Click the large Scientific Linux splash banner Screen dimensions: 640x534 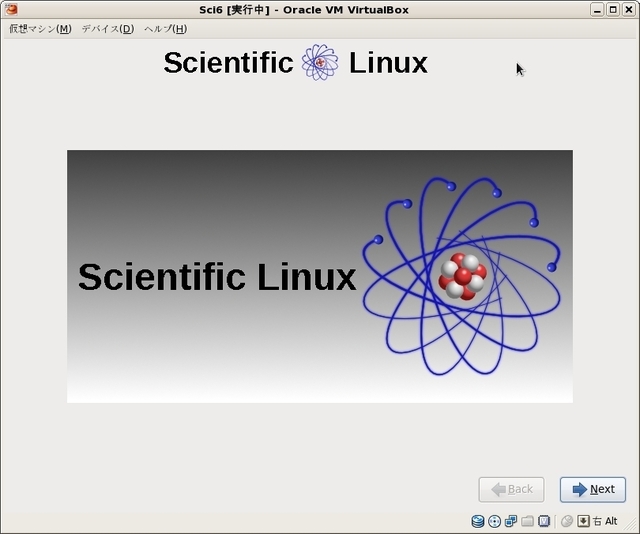point(320,276)
